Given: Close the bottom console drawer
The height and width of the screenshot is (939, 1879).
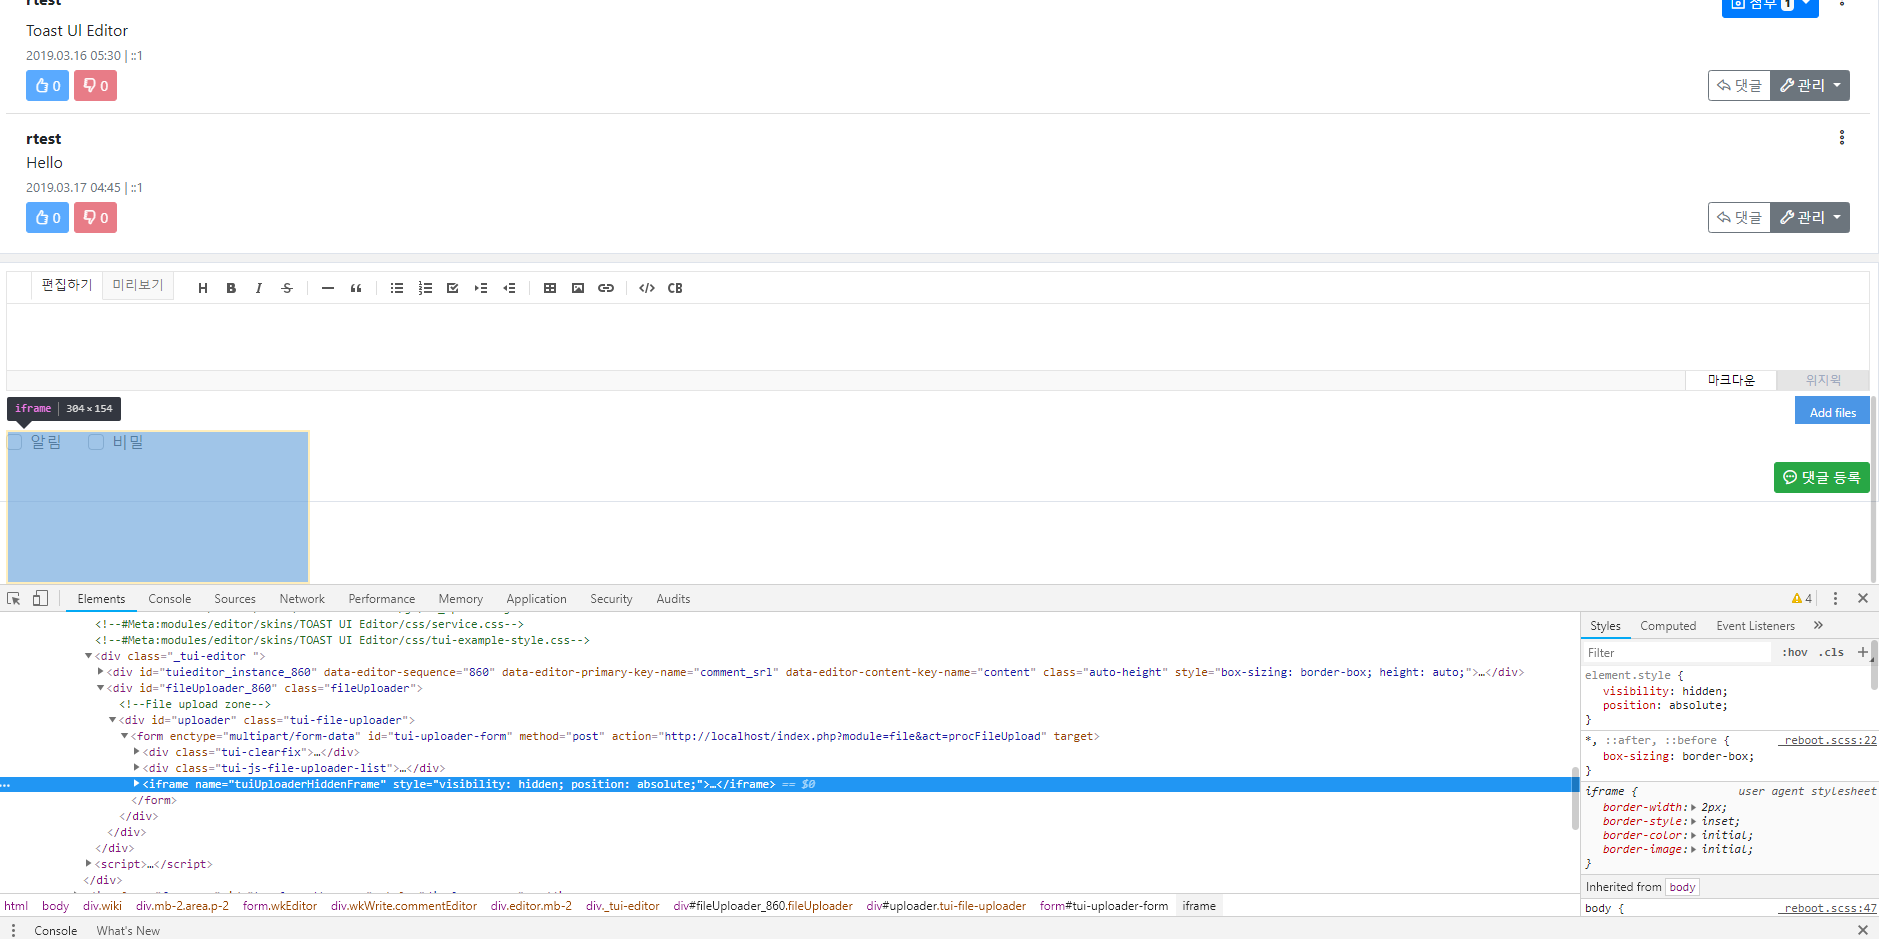Looking at the screenshot, I should [1863, 930].
